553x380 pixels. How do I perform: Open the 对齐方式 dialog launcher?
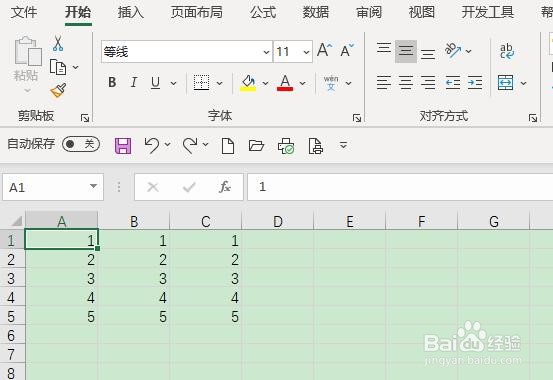(533, 118)
